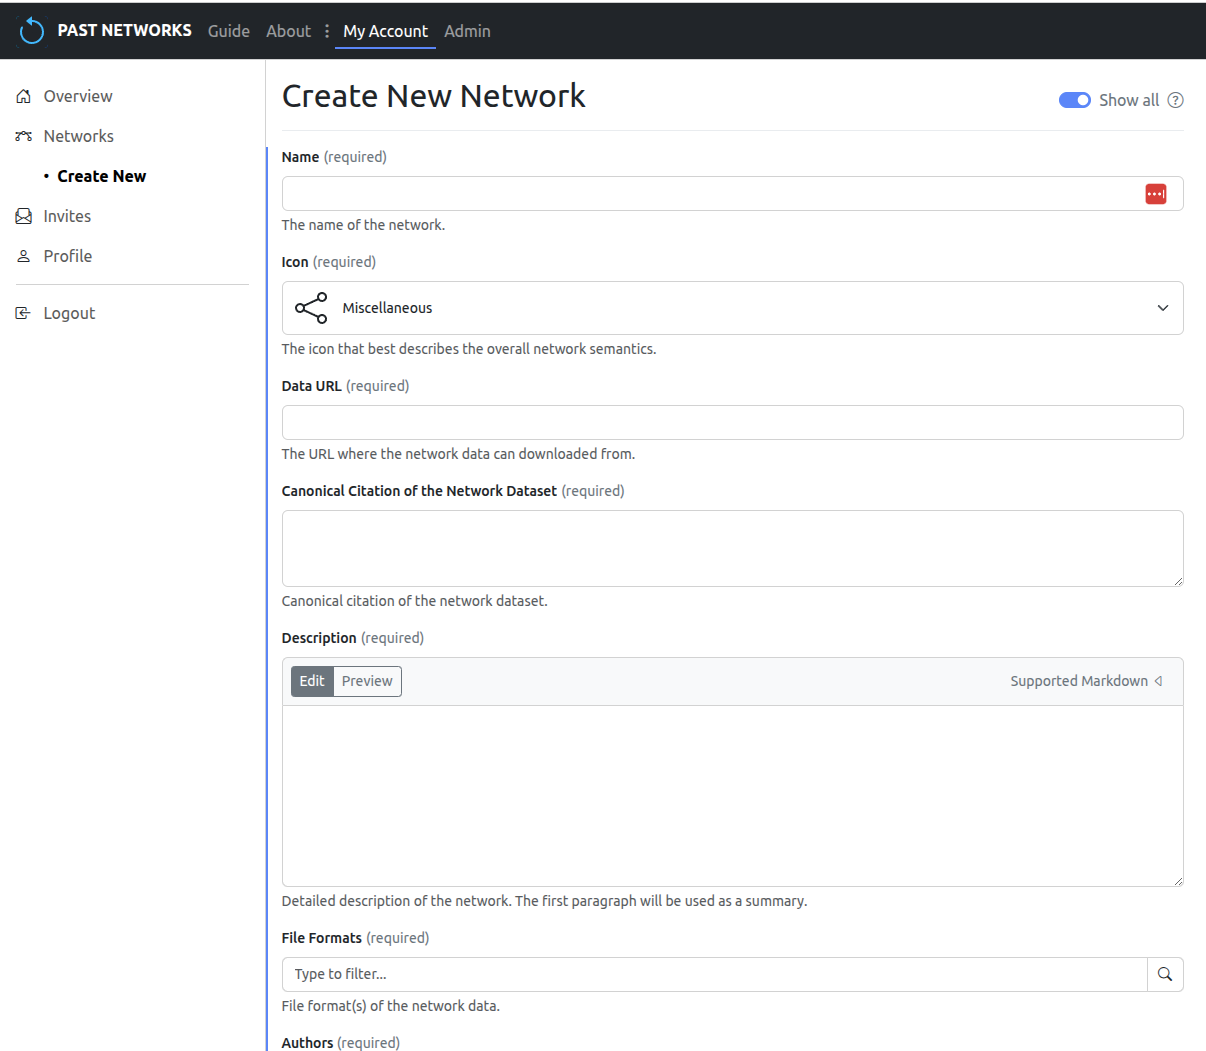Screen dimensions: 1206x1051
Task: Click into the Canonical Citation text area
Action: pyautogui.click(x=732, y=548)
